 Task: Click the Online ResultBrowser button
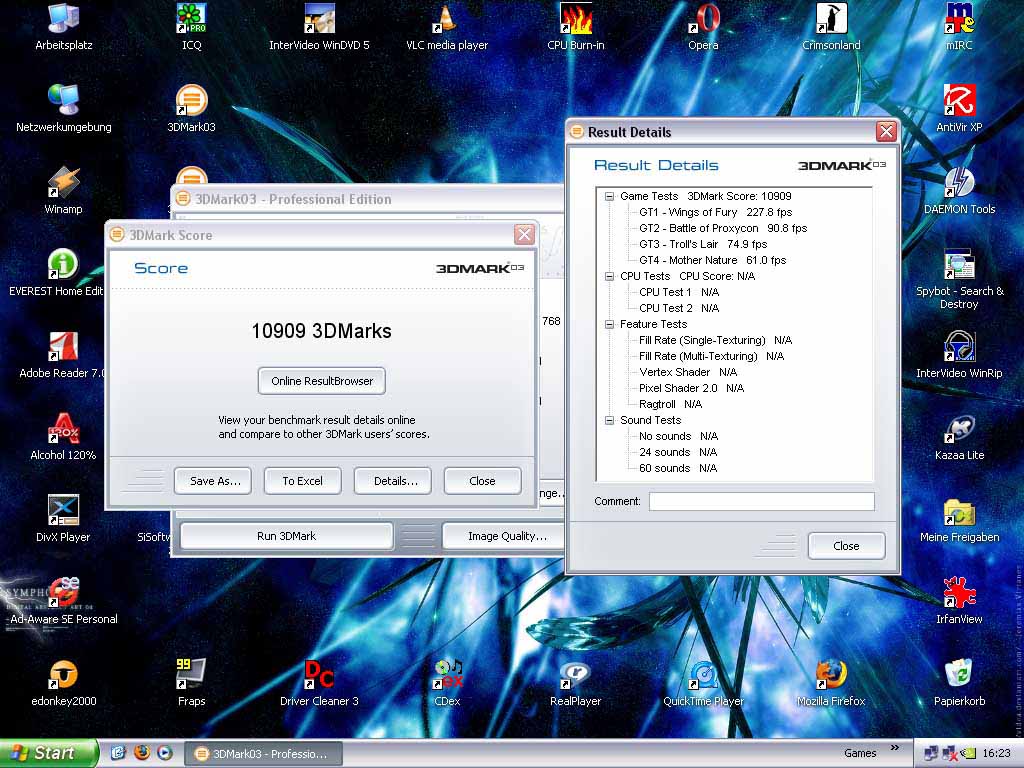tap(322, 381)
